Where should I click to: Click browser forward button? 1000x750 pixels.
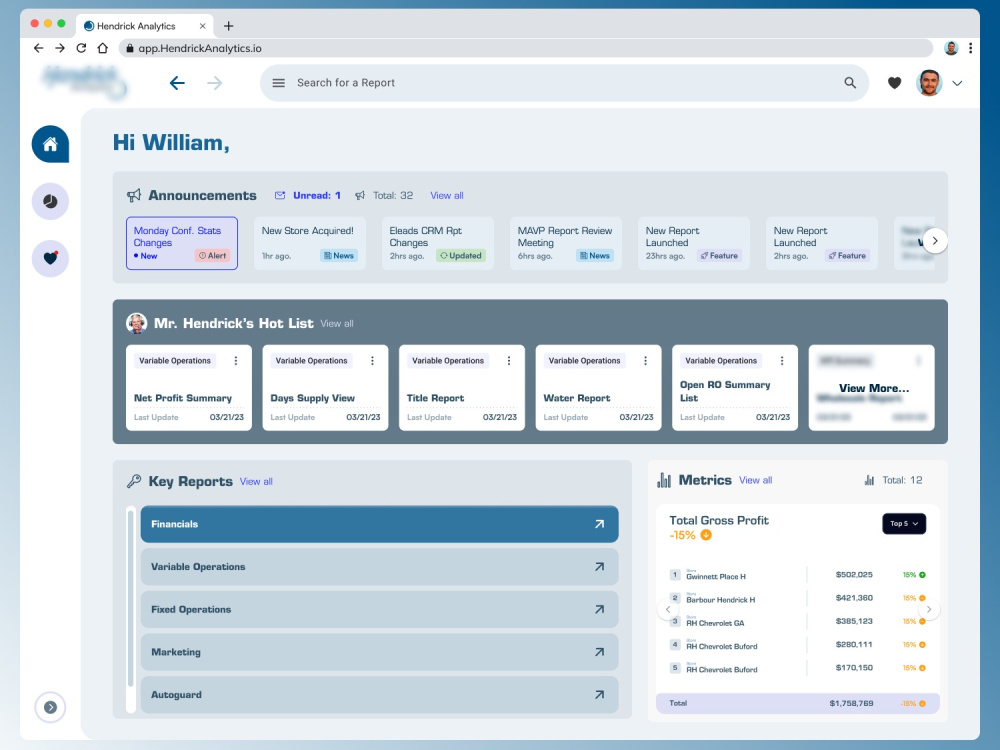pyautogui.click(x=60, y=48)
